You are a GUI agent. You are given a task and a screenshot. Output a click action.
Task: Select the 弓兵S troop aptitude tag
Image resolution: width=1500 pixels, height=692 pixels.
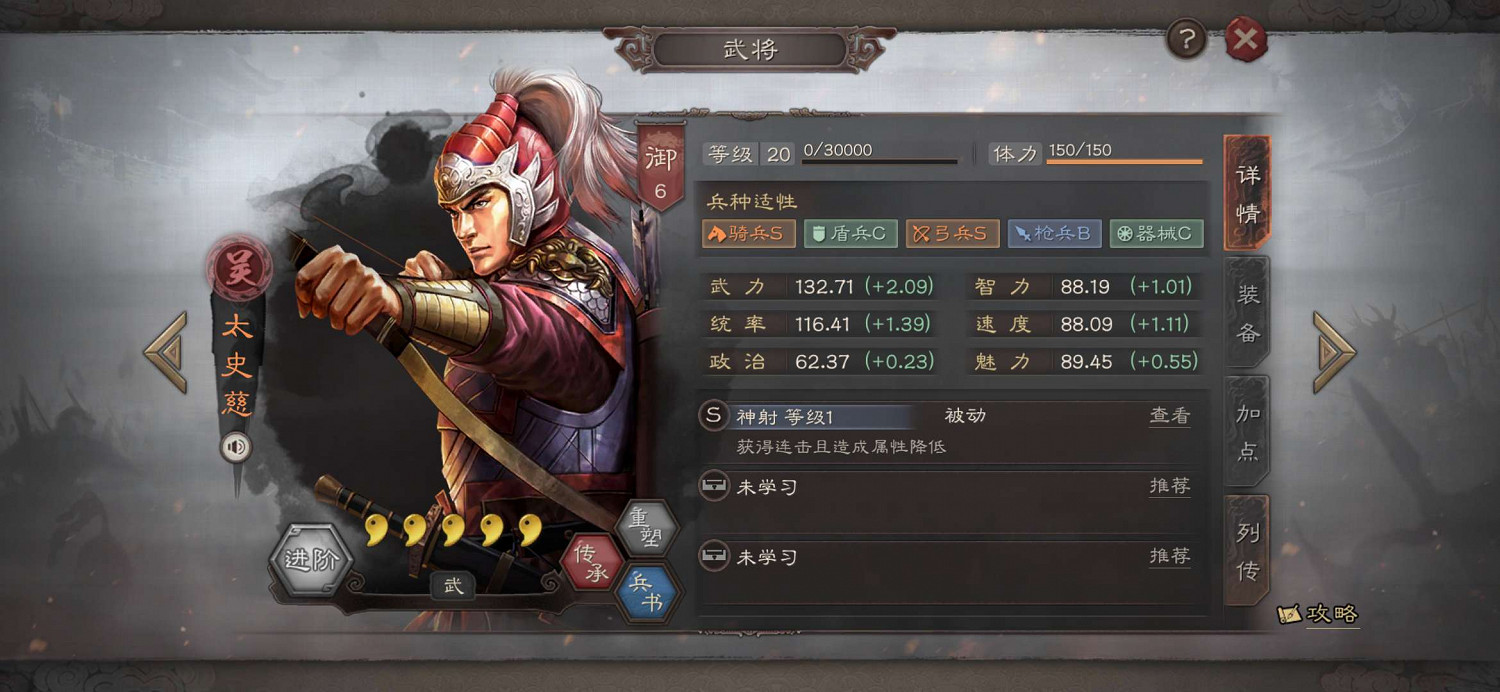point(953,234)
